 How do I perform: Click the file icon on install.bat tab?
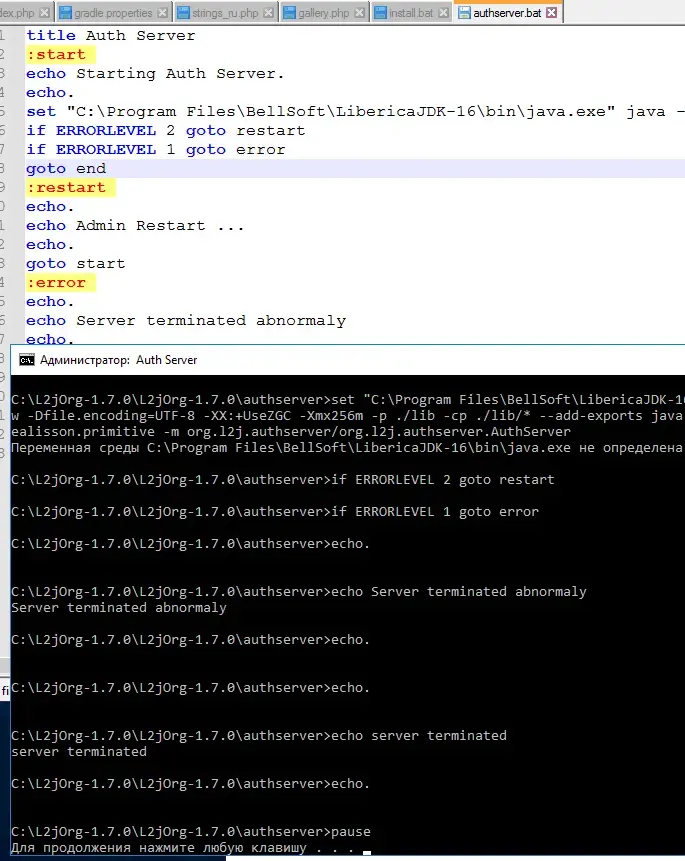coord(380,13)
